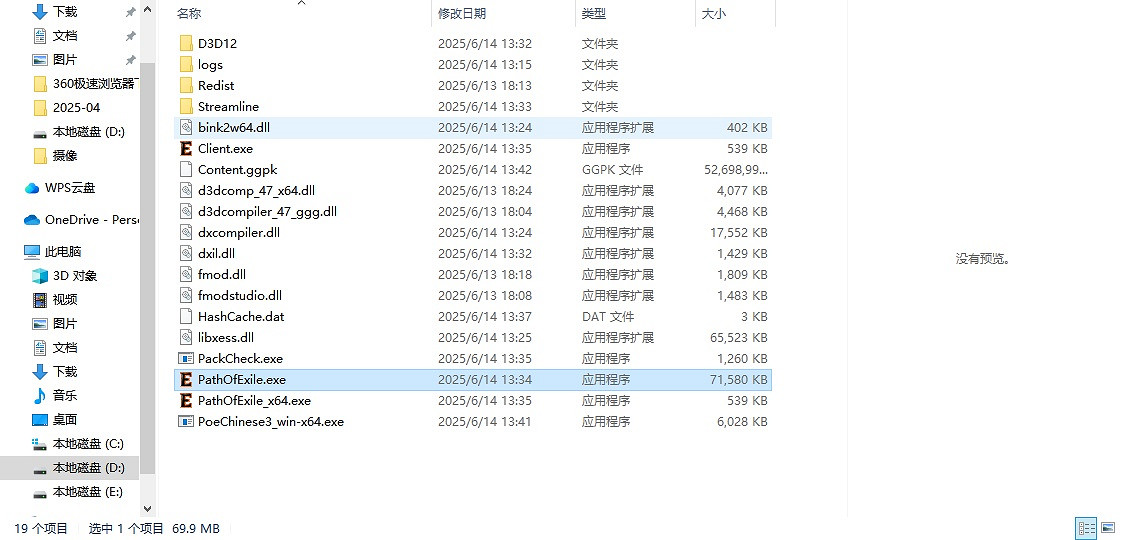This screenshot has height=540, width=1123.
Task: Click the WPS云盘 cloud icon in sidebar
Action: tap(31, 188)
